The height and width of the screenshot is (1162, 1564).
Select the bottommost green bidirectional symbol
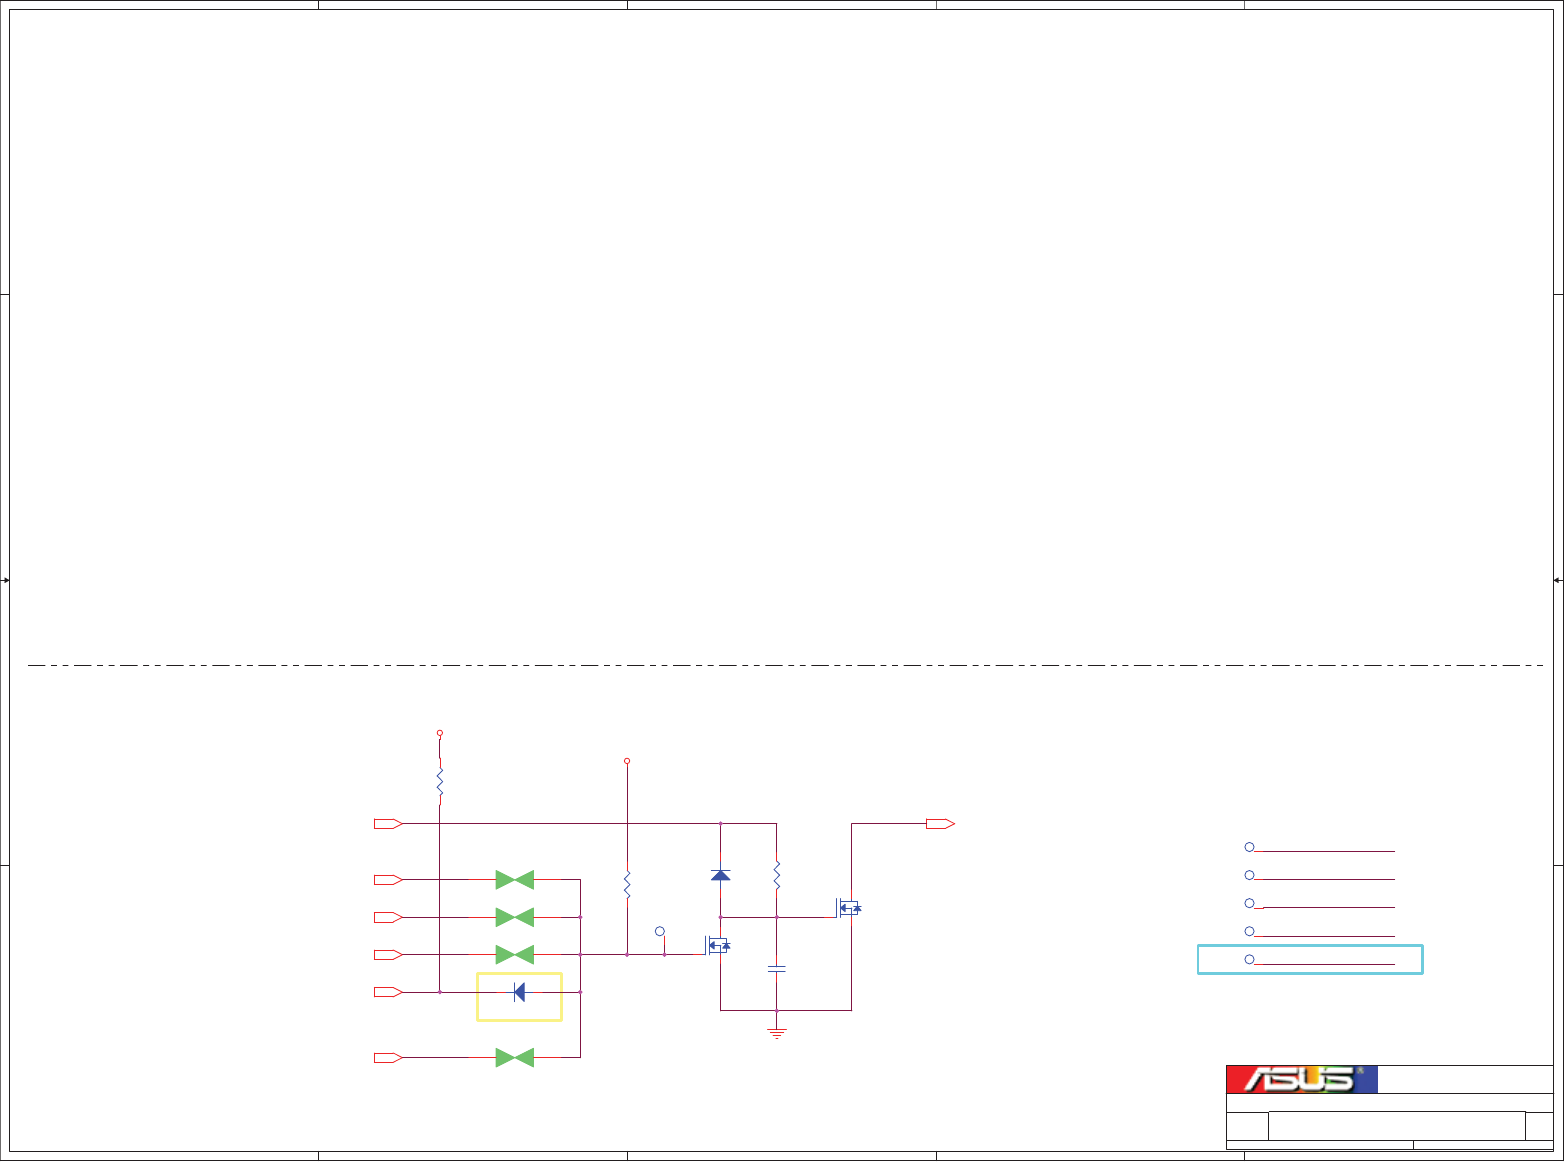pos(515,1058)
